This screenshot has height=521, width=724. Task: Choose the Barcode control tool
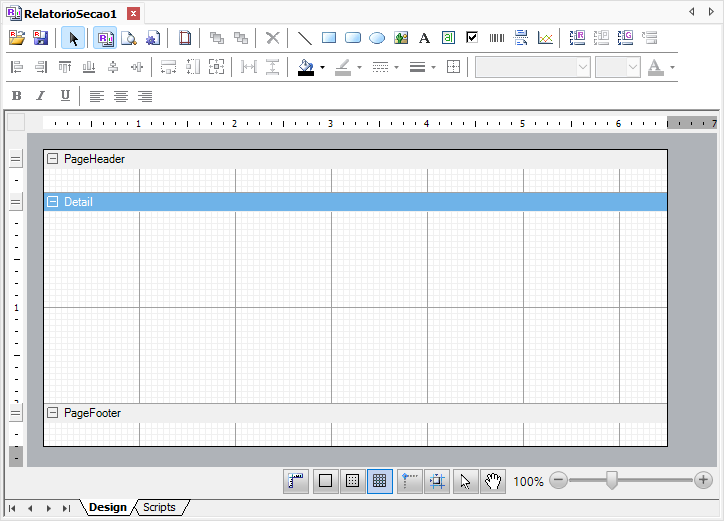click(x=497, y=38)
